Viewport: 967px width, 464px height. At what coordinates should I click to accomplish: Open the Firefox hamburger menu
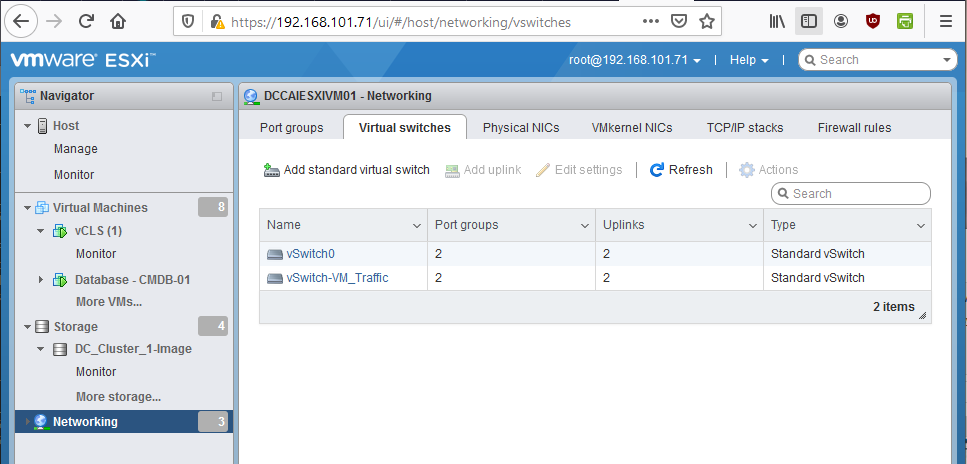(945, 22)
